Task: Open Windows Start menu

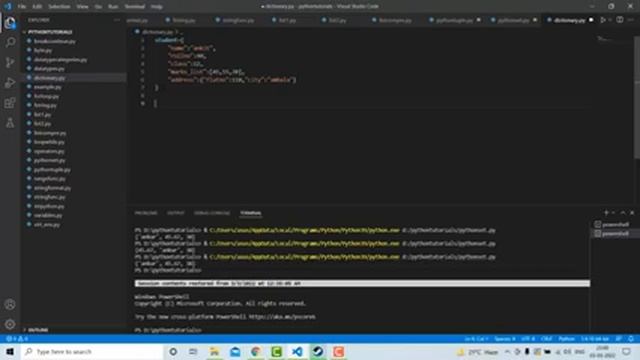Action: click(x=10, y=351)
